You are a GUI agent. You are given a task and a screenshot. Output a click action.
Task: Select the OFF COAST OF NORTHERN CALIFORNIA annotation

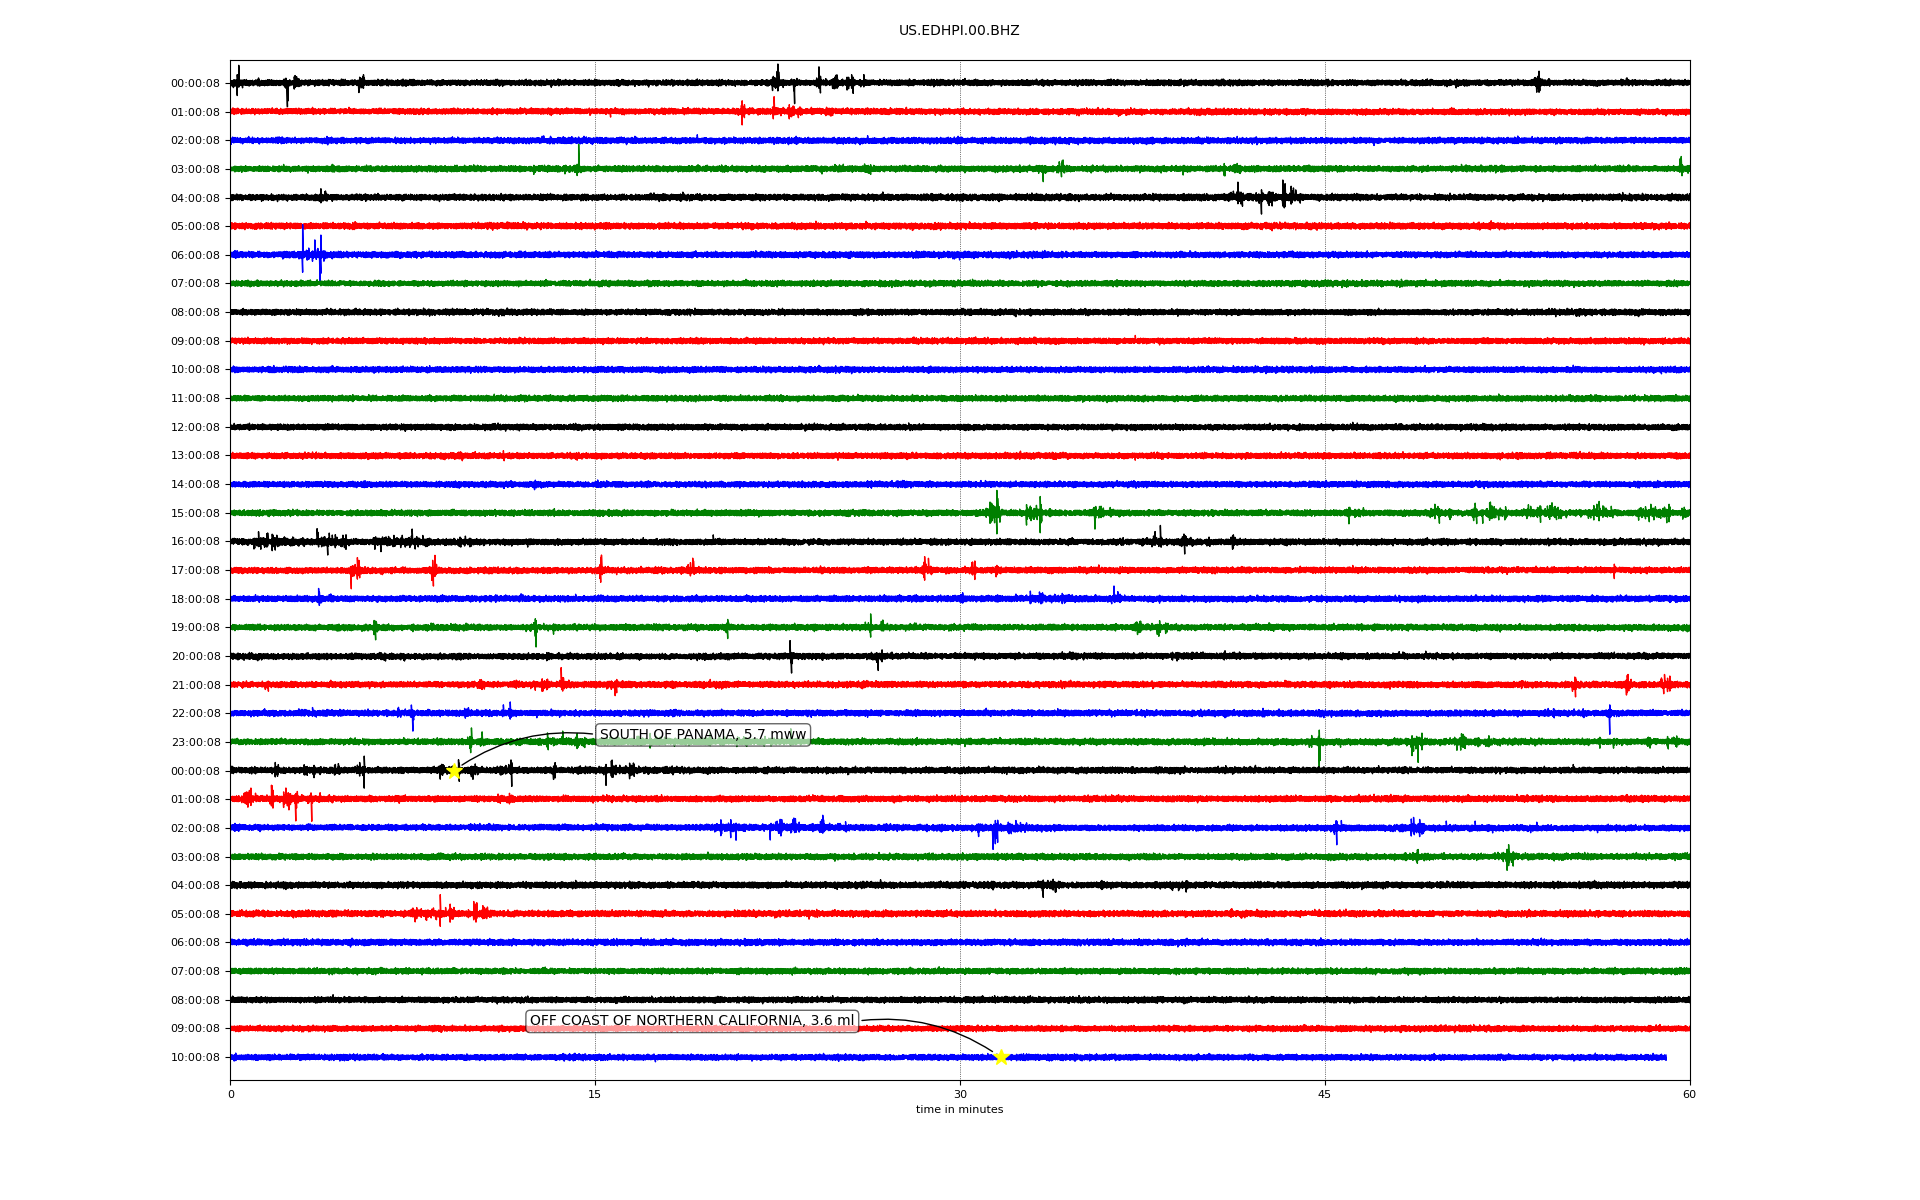coord(692,1021)
